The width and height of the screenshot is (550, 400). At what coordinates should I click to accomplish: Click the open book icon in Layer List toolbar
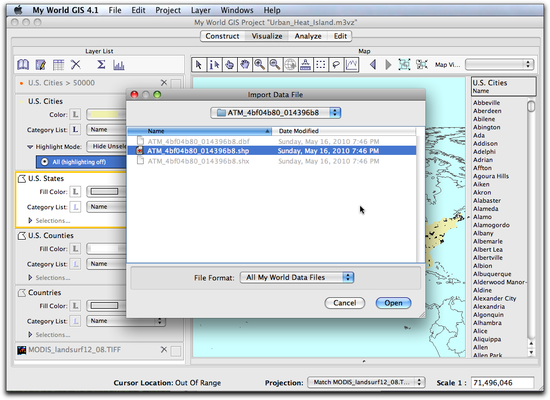click(x=23, y=65)
